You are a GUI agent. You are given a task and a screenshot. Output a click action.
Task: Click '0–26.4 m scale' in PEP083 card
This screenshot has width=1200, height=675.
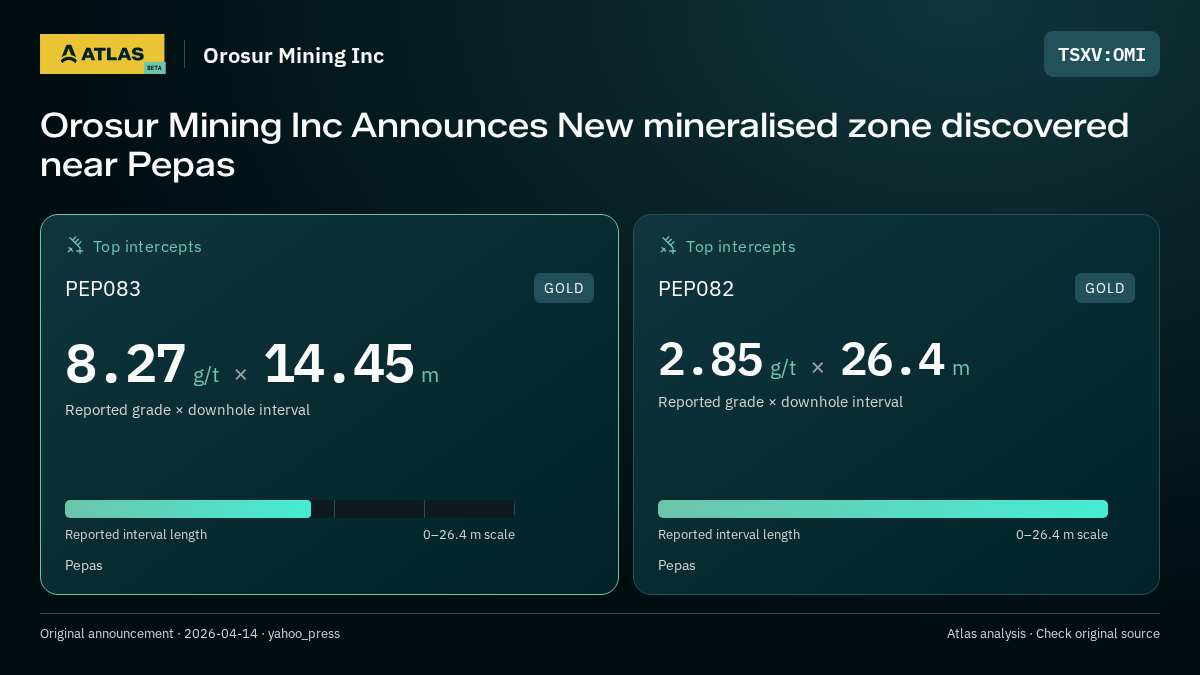[469, 535]
